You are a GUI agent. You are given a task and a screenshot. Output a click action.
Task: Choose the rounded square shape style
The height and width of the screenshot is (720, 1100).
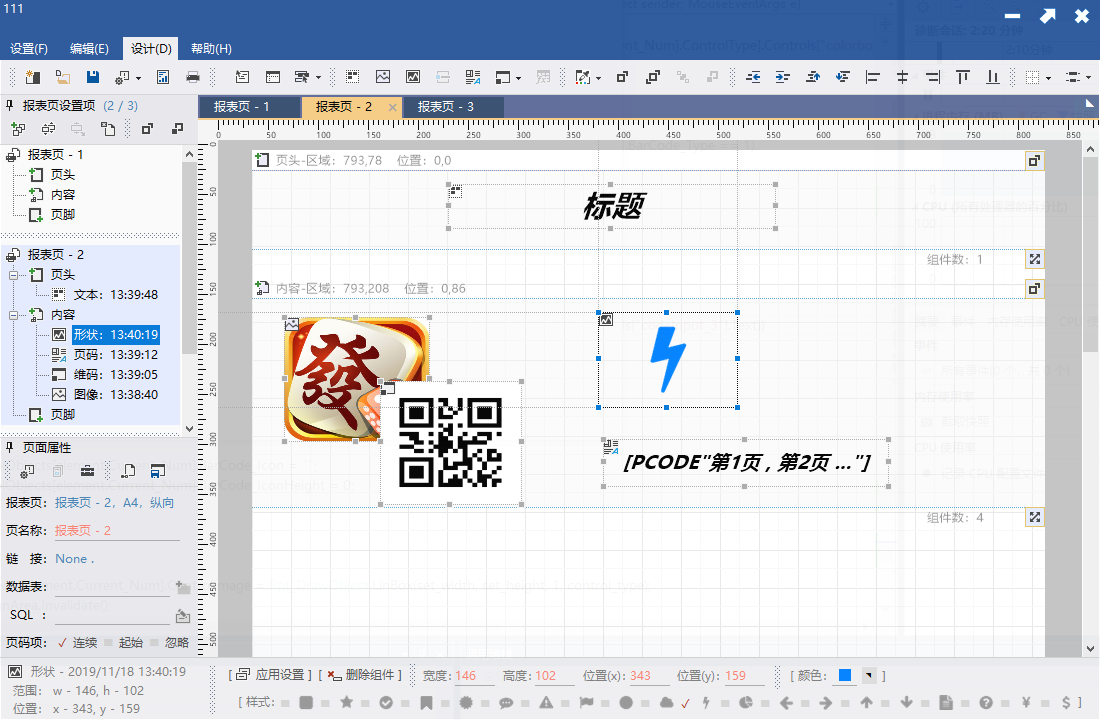pos(306,702)
